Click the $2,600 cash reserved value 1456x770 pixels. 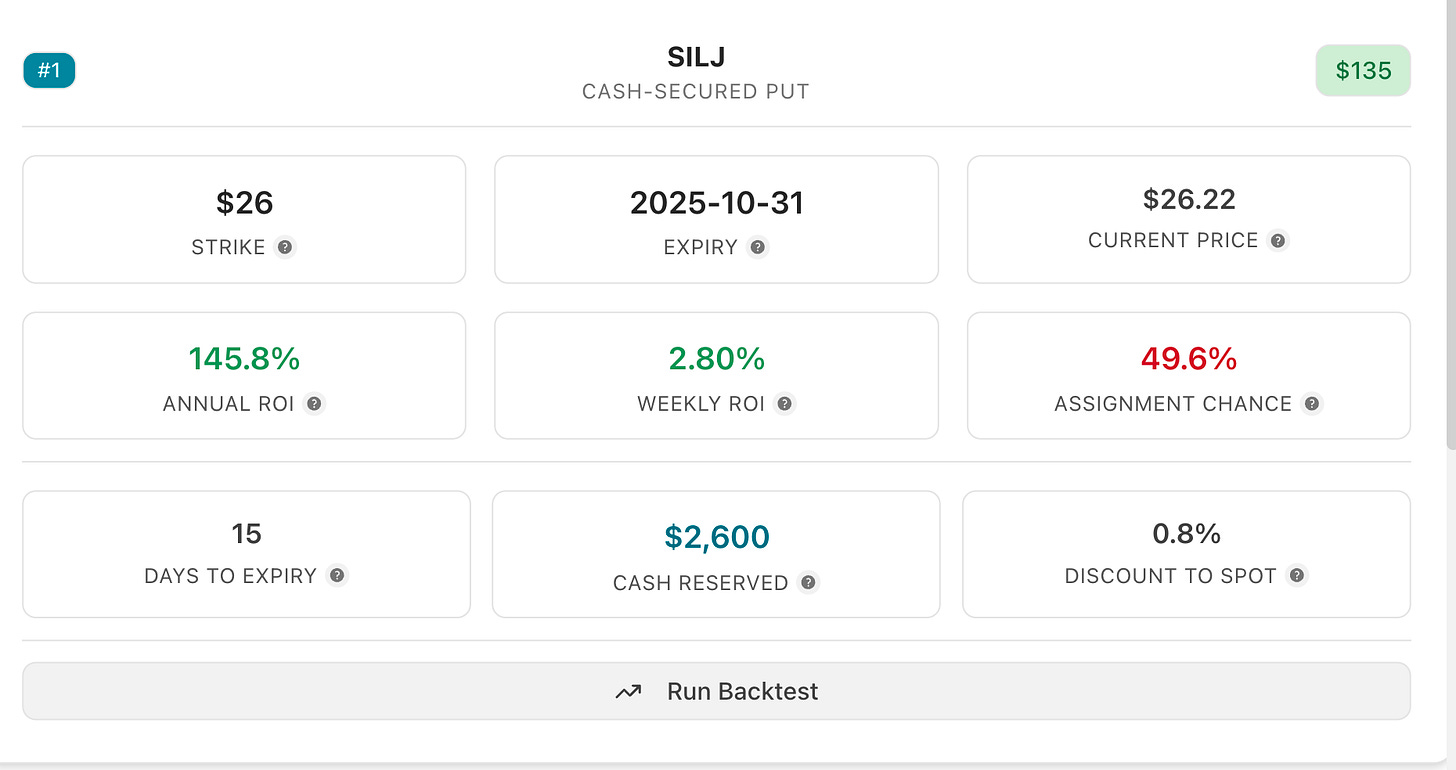click(716, 536)
